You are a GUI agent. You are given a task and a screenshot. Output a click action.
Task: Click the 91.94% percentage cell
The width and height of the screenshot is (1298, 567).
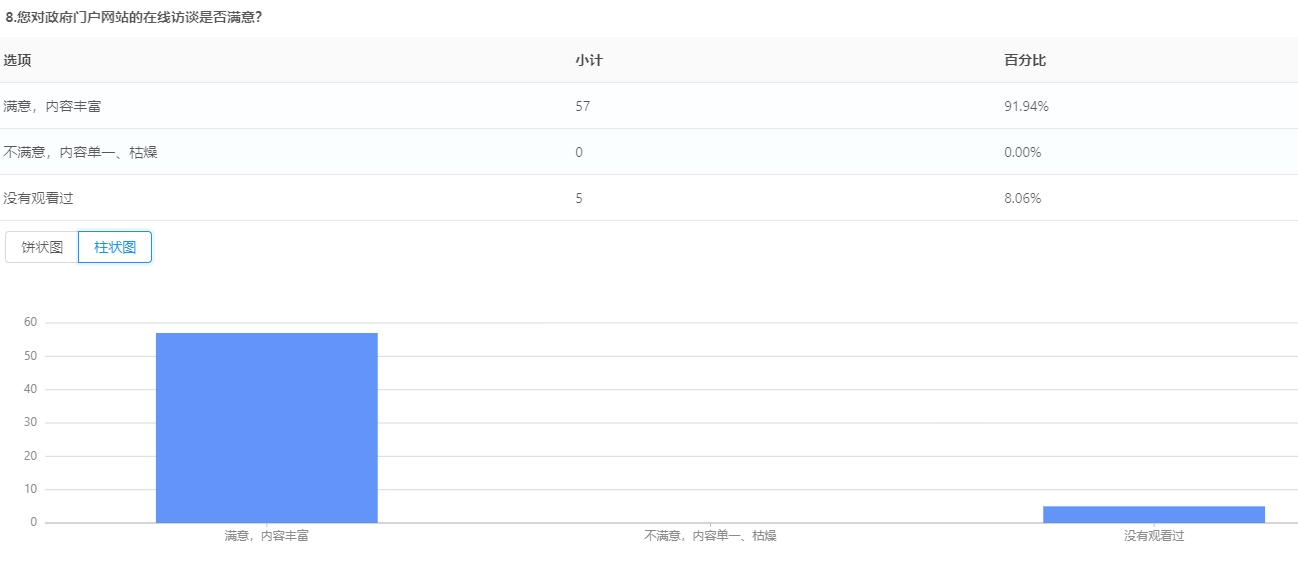click(x=1026, y=106)
